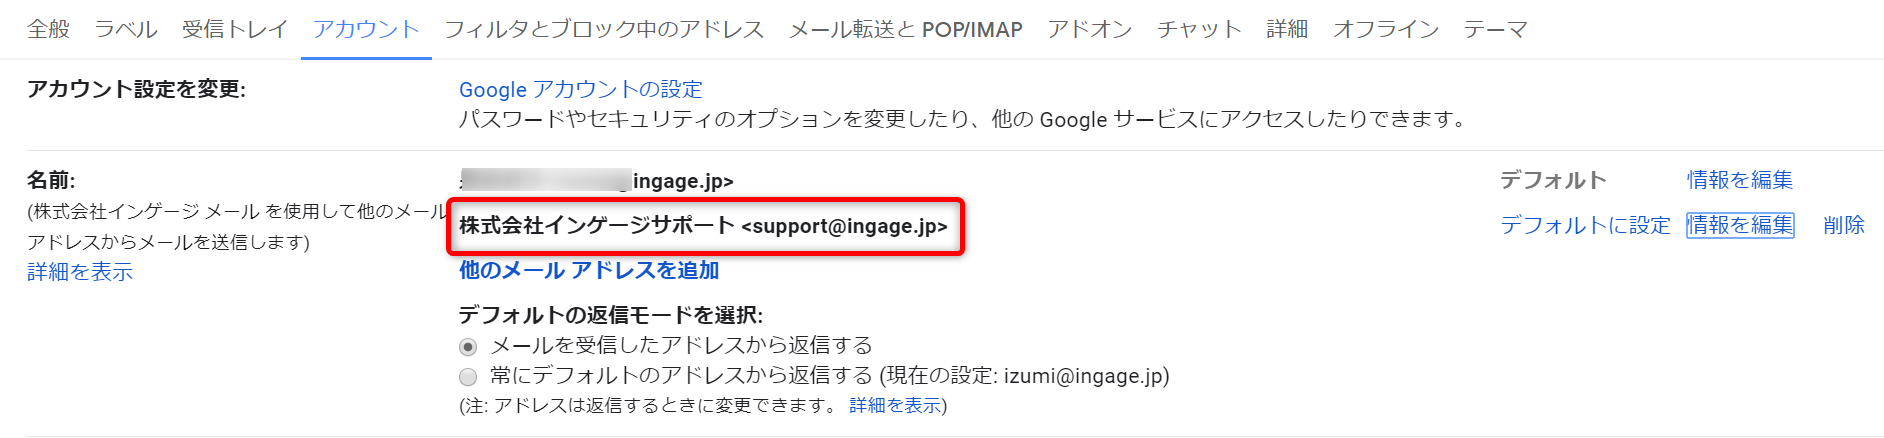Open the テーマ tab

pyautogui.click(x=1495, y=30)
